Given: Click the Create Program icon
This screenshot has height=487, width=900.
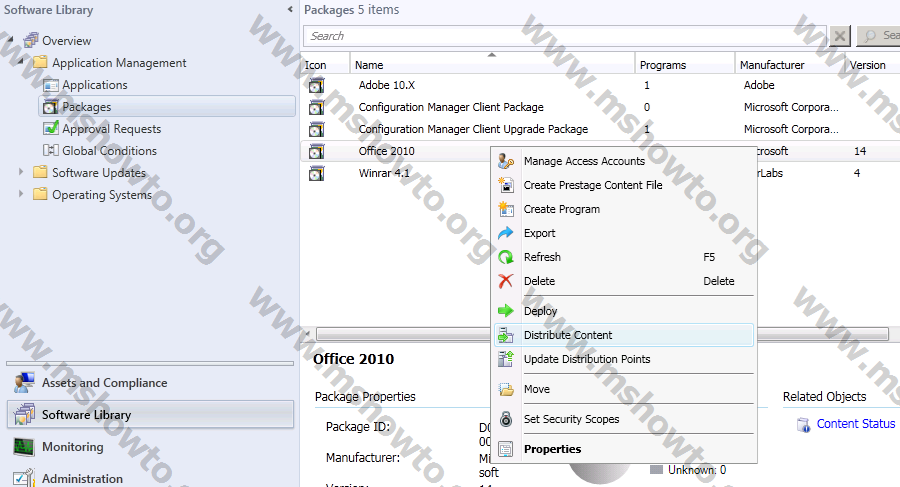Looking at the screenshot, I should pos(506,209).
